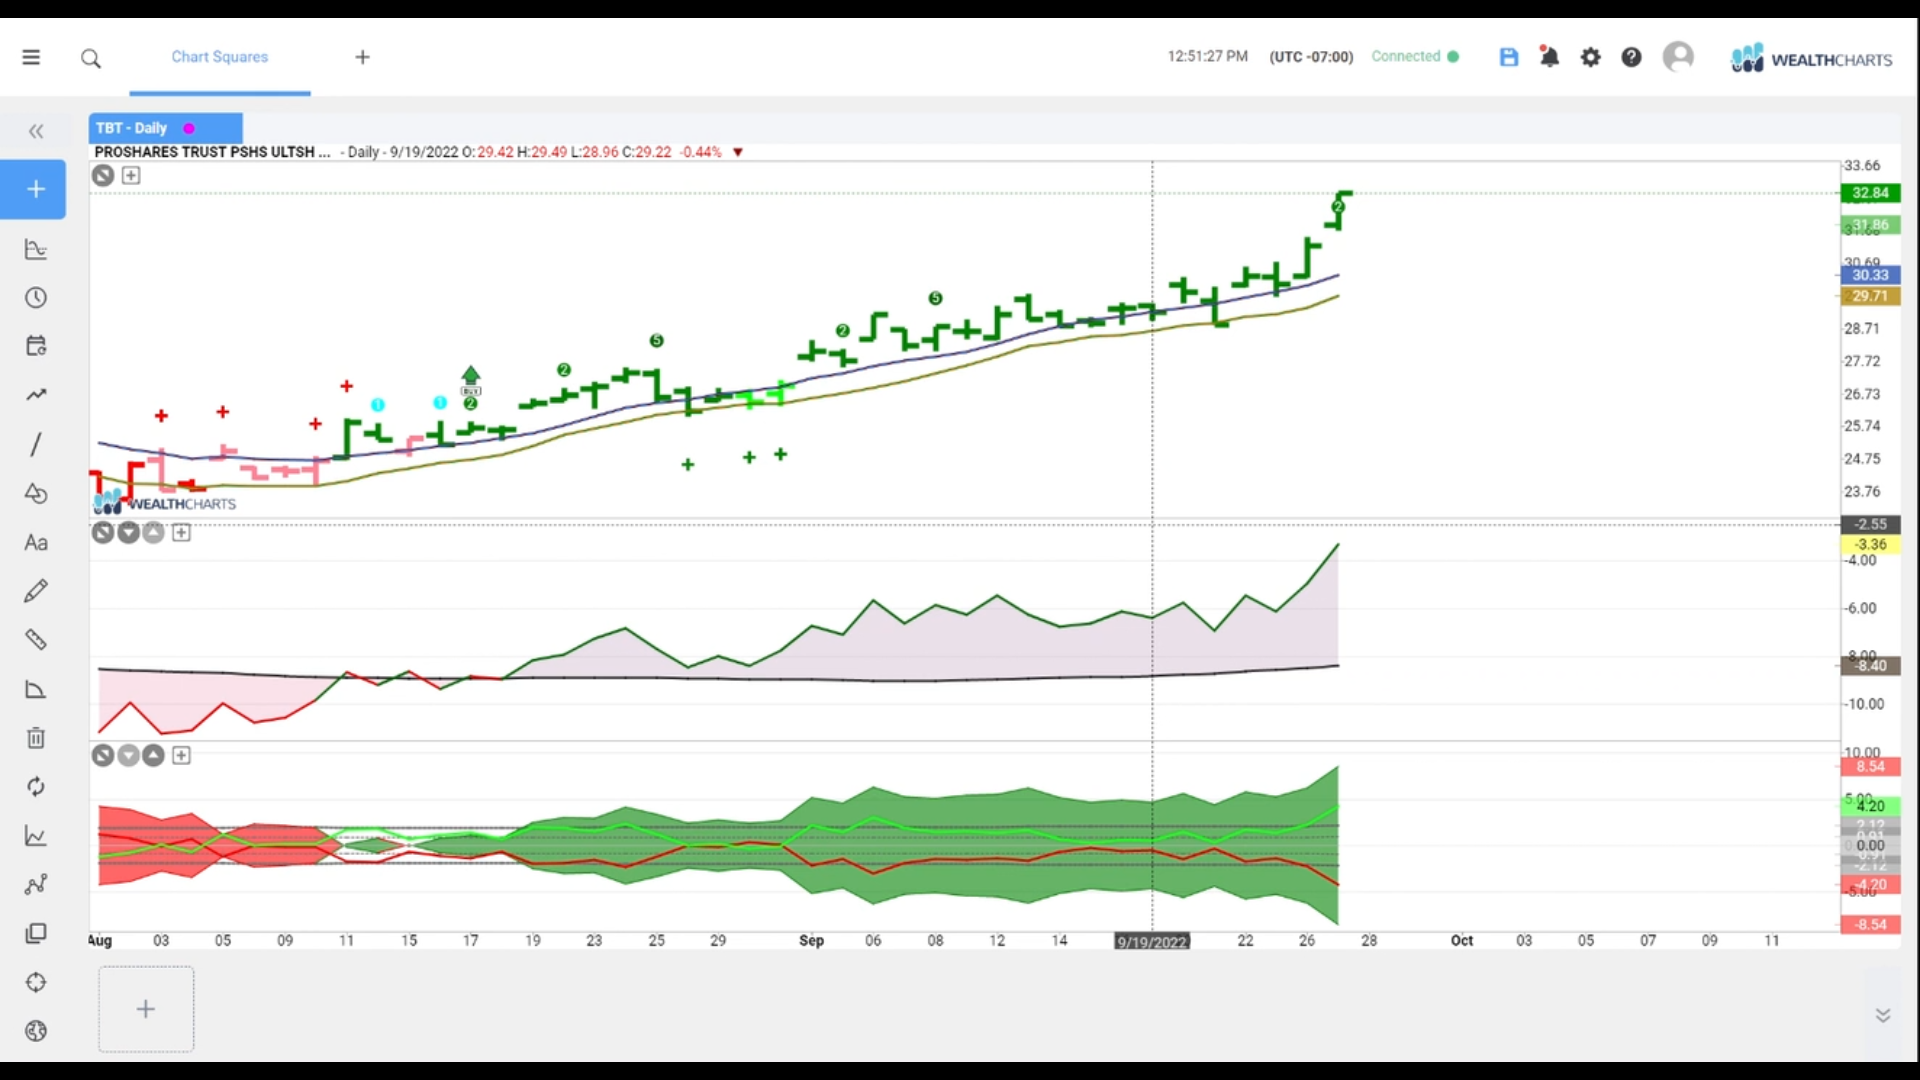Open the hamburger main menu
The height and width of the screenshot is (1080, 1920).
click(x=31, y=57)
